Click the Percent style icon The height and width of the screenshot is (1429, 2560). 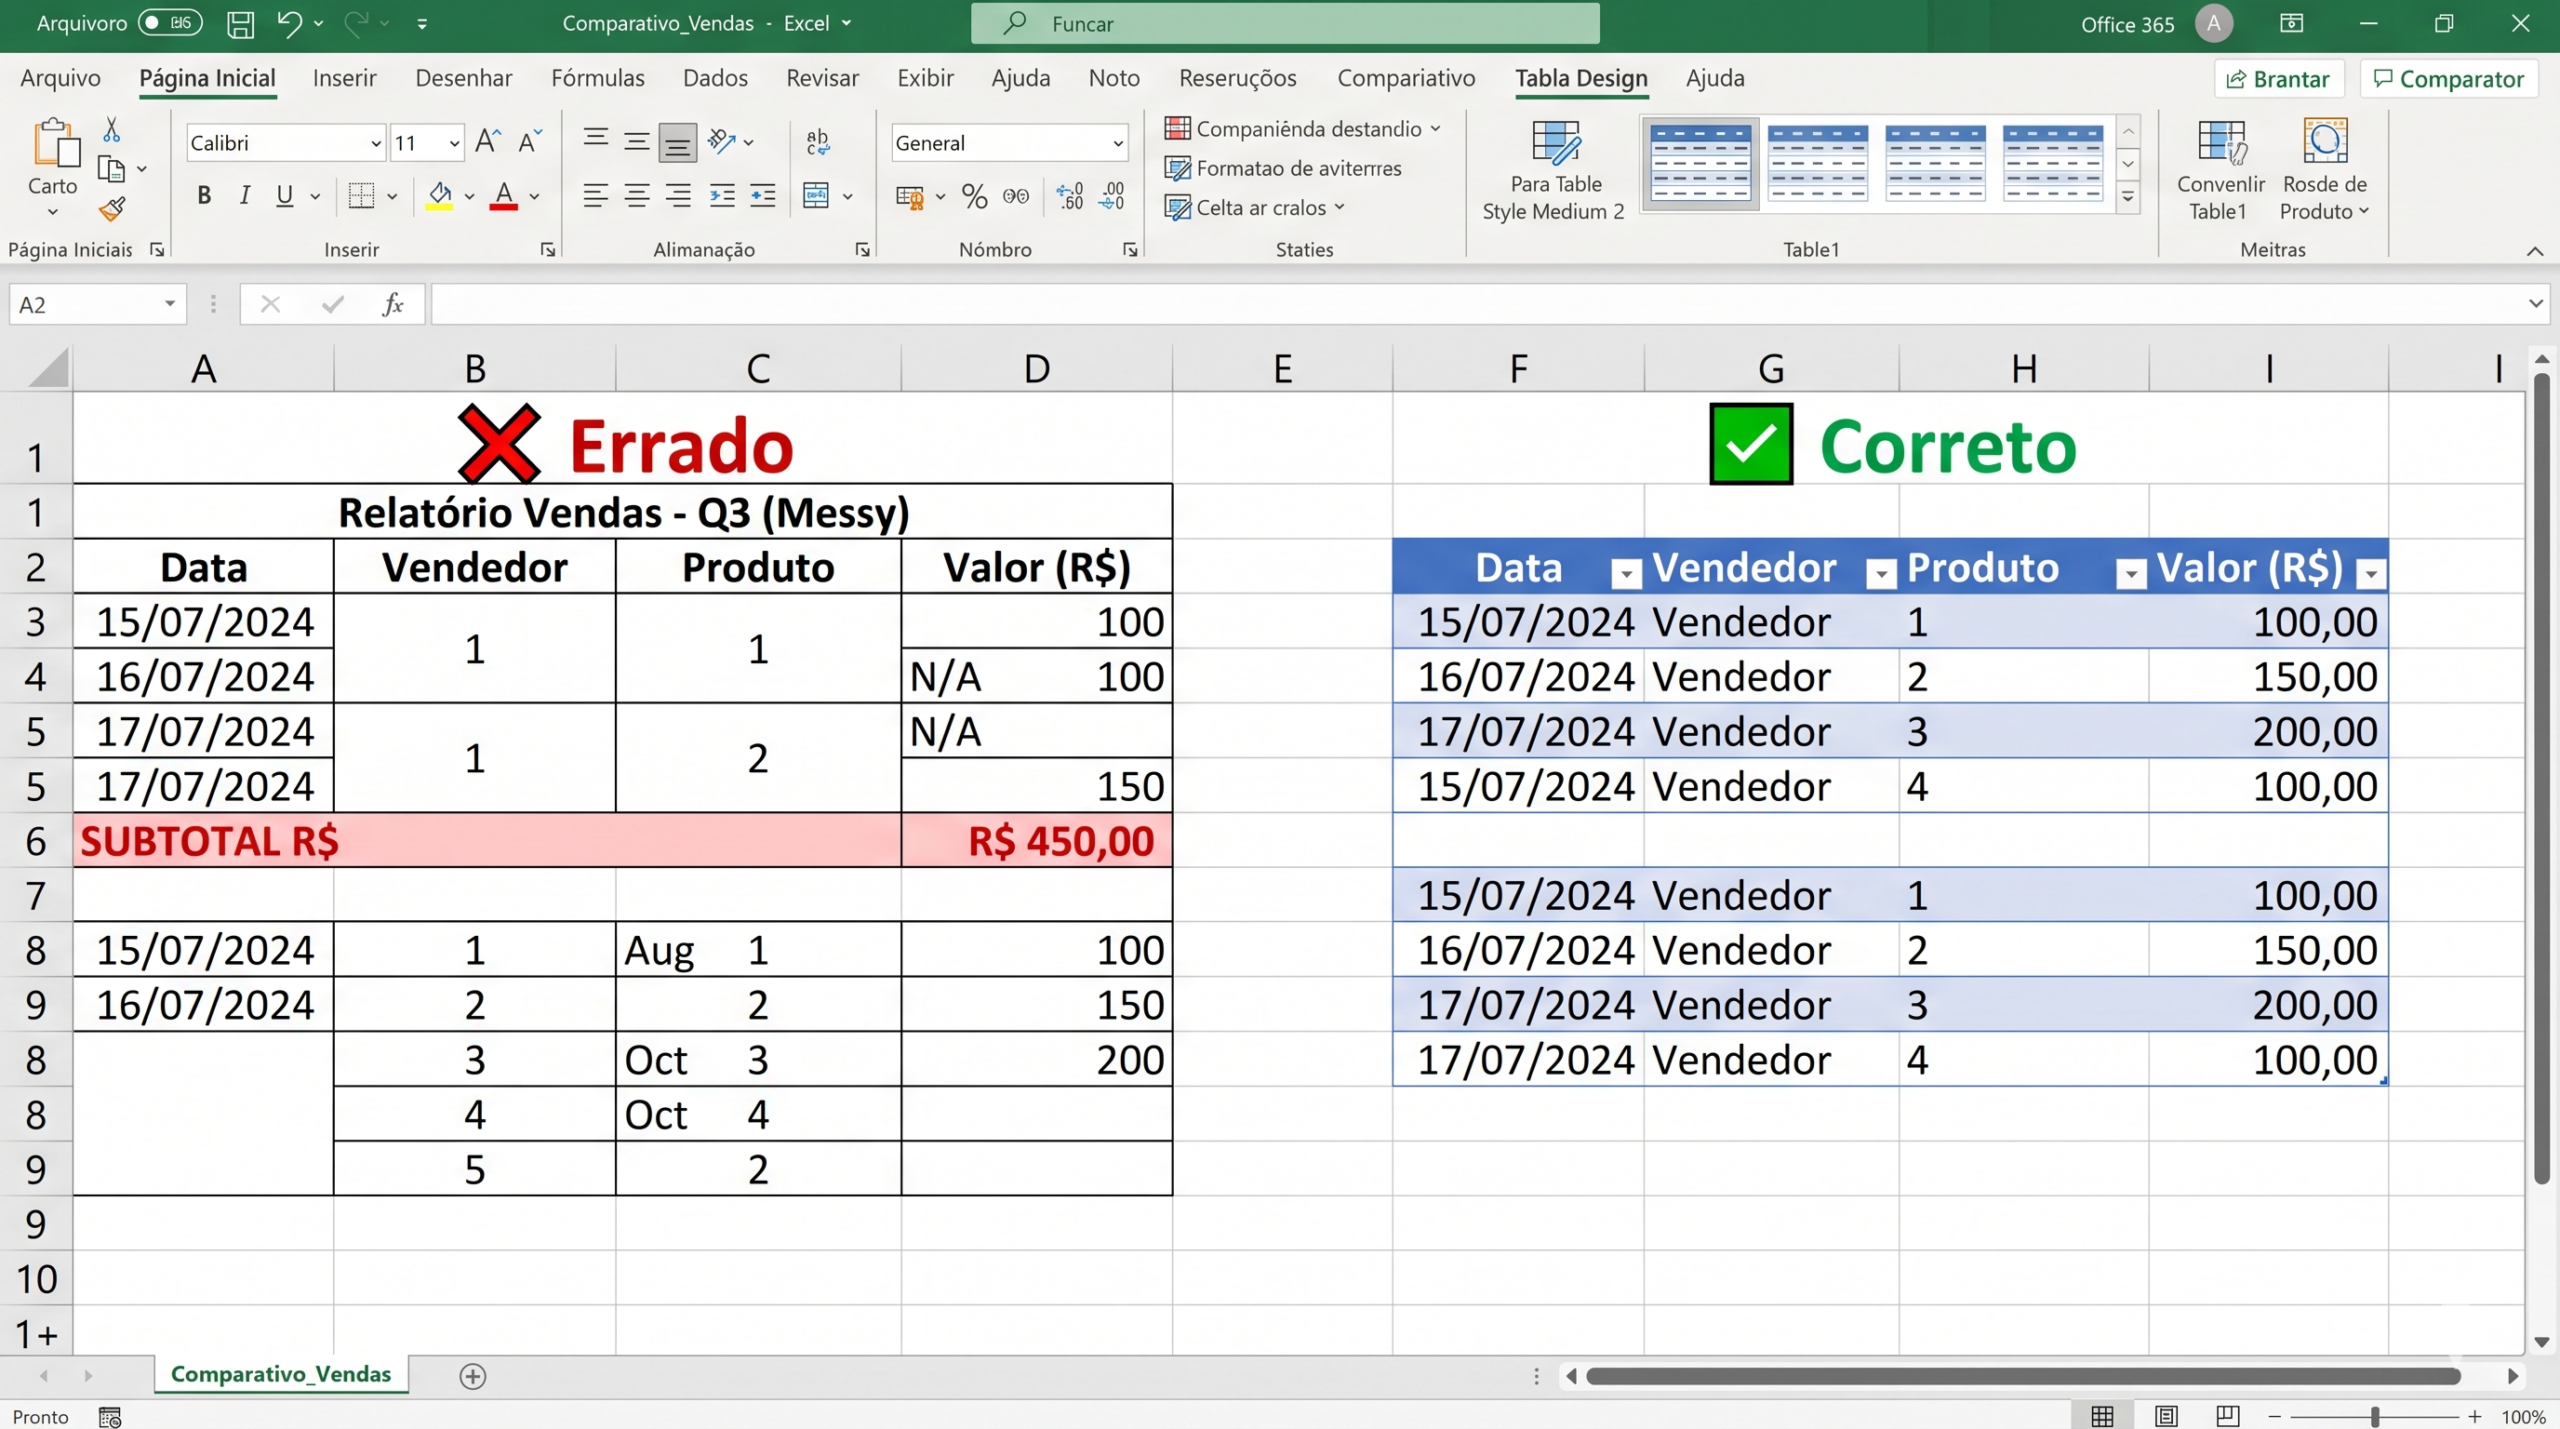pyautogui.click(x=974, y=196)
